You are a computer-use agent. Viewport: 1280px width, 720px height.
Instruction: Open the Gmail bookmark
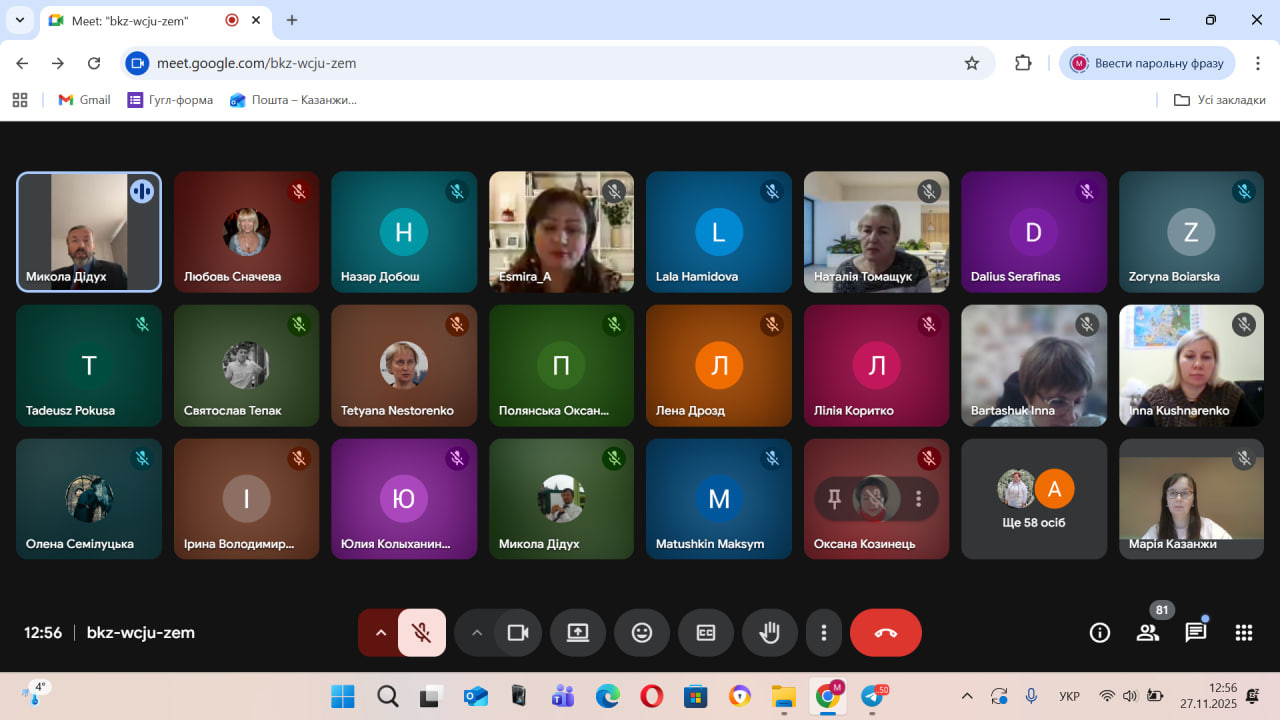[84, 100]
